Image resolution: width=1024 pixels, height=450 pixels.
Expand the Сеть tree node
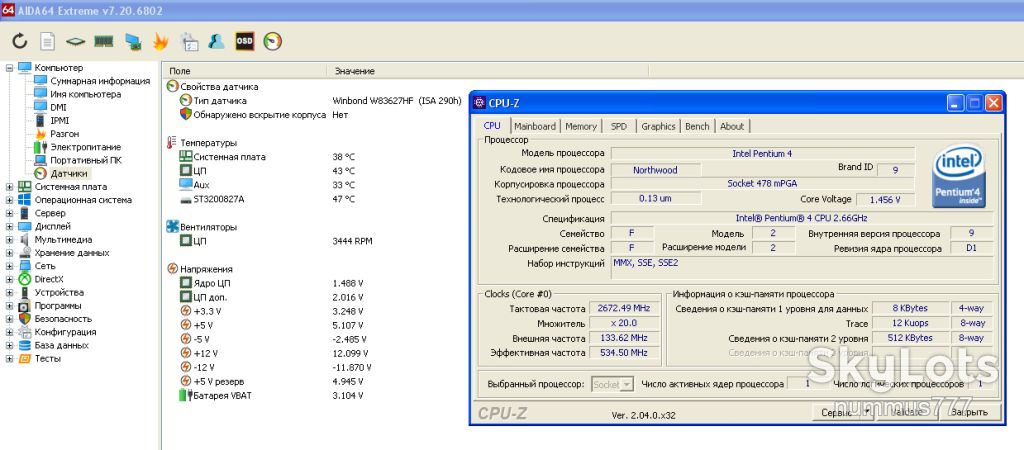[9, 266]
